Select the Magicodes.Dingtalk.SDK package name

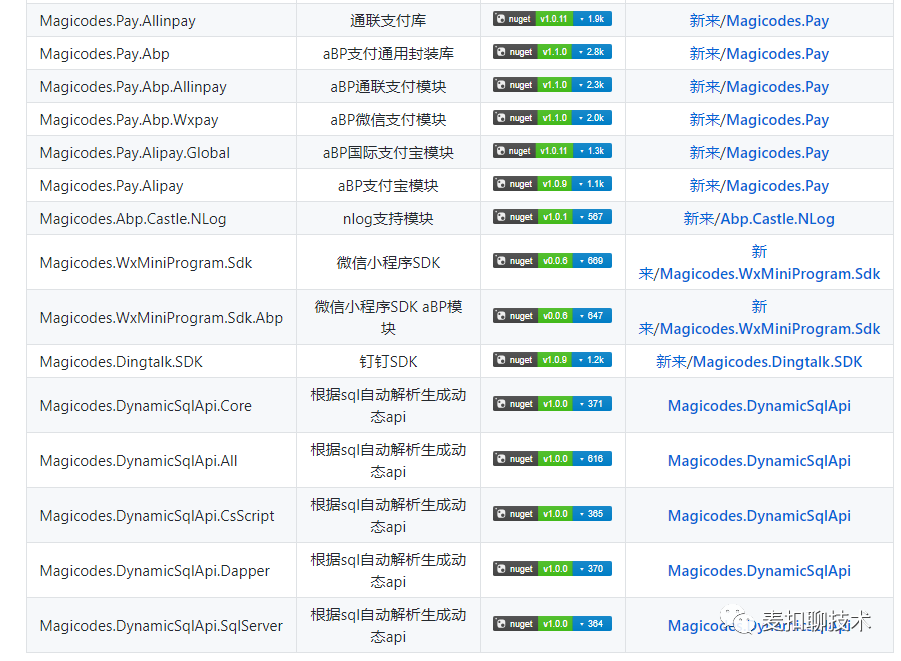pos(121,362)
